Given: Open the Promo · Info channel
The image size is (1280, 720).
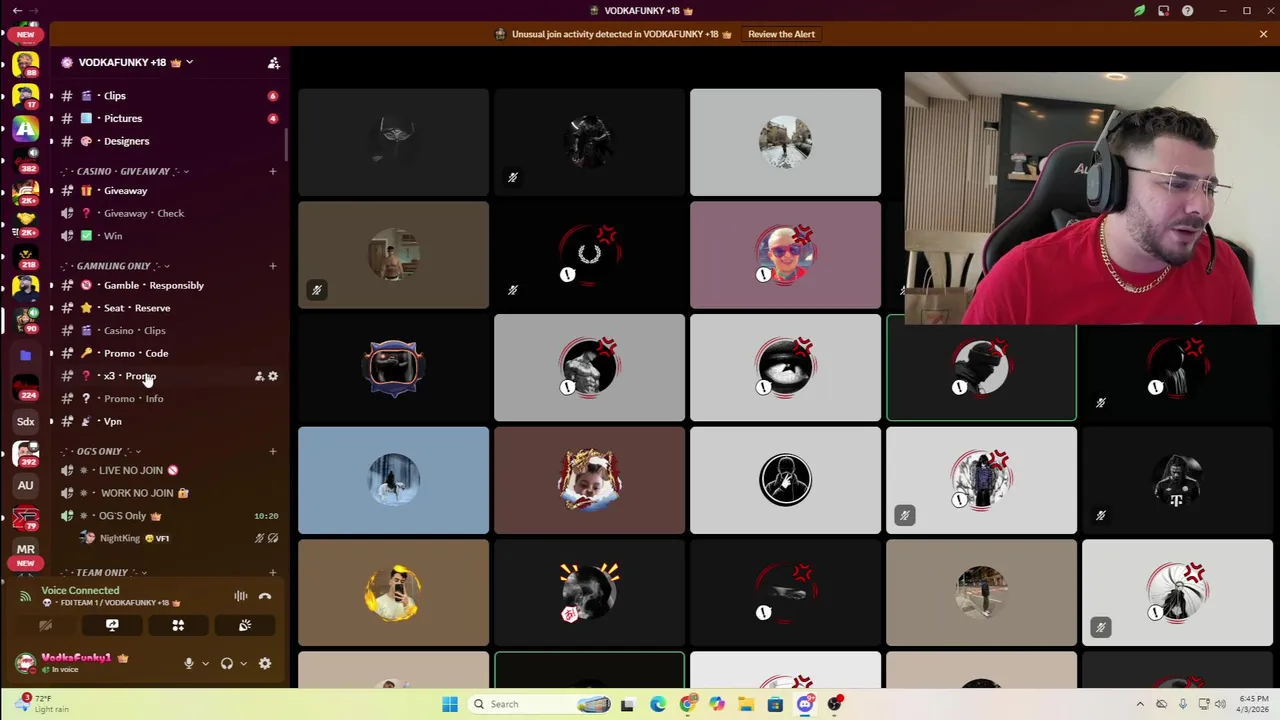Looking at the screenshot, I should (x=168, y=398).
